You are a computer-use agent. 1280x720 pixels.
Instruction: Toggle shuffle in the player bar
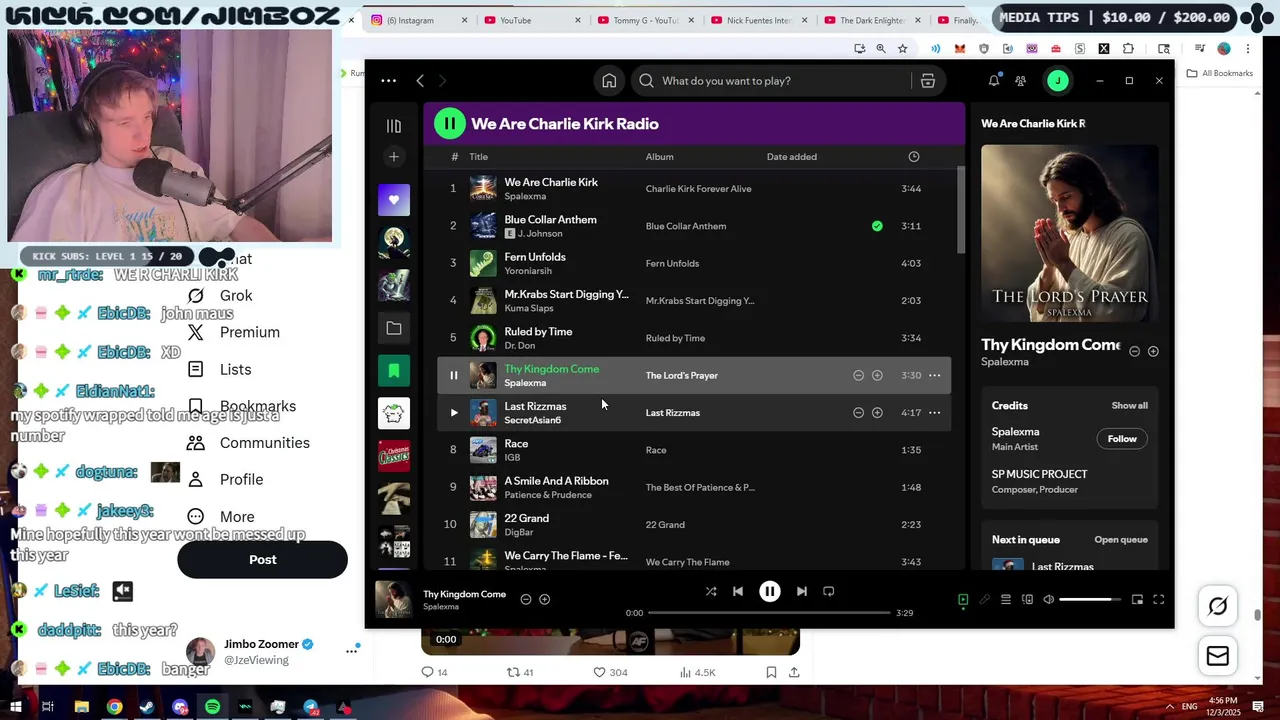click(711, 592)
